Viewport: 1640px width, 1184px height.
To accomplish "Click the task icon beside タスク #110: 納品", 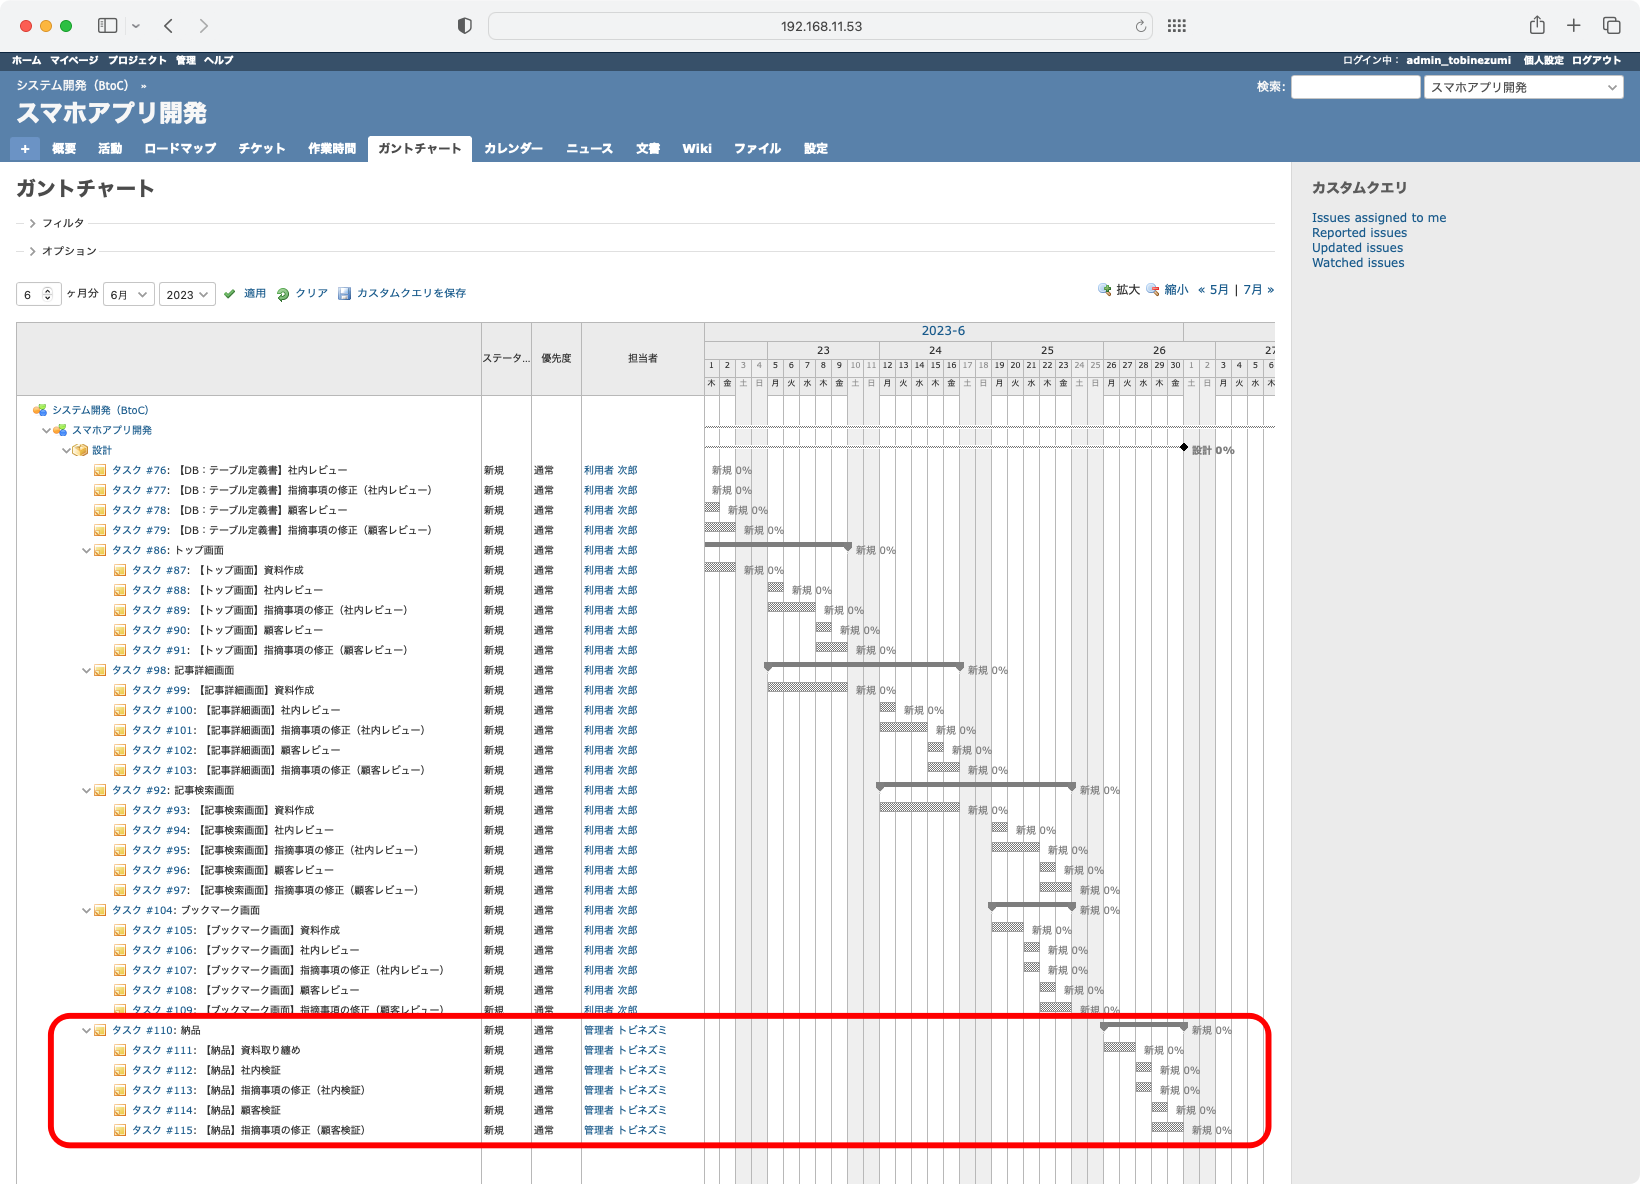I will coord(100,1030).
